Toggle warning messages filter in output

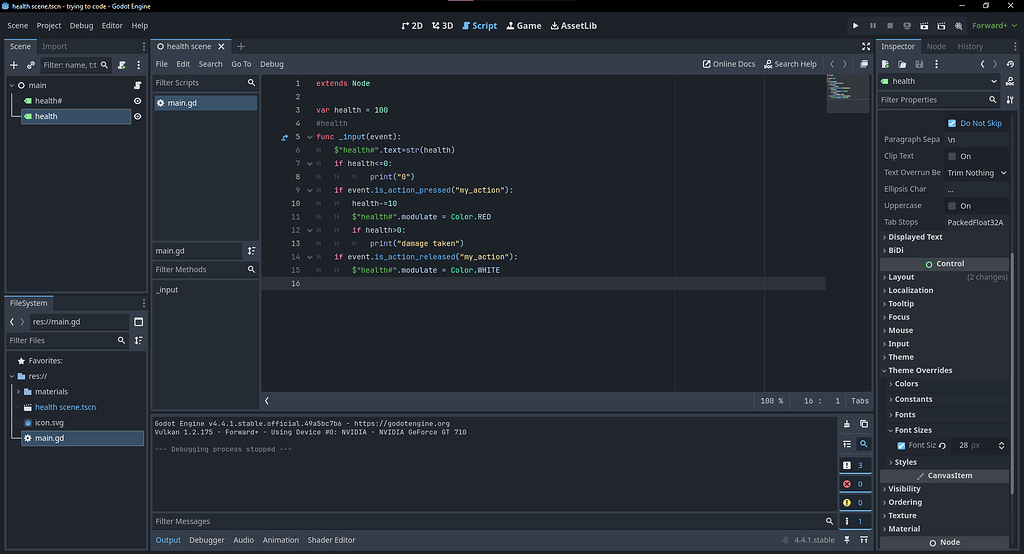point(855,502)
